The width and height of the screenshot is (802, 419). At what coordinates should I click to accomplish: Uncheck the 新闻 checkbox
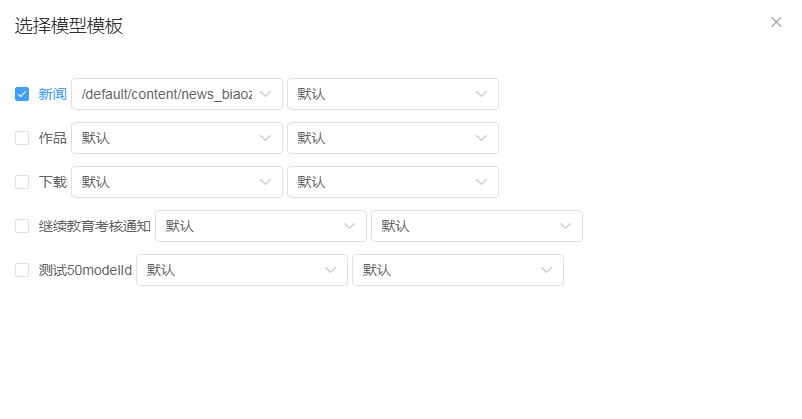coord(22,94)
